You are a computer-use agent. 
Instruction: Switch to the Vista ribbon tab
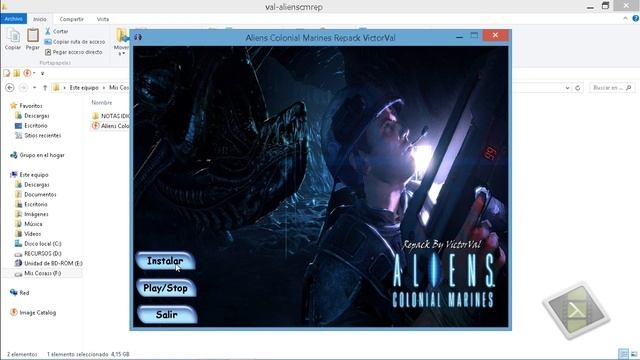pyautogui.click(x=103, y=19)
